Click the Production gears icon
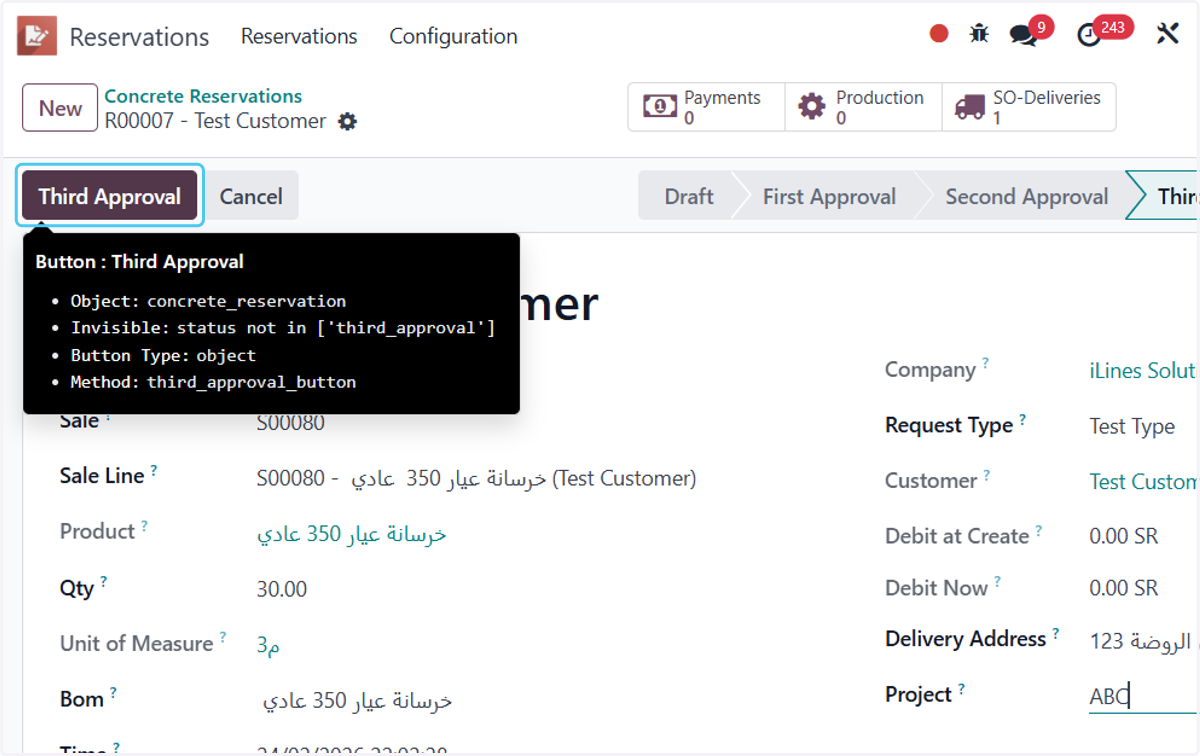The width and height of the screenshot is (1200, 756). tap(812, 107)
